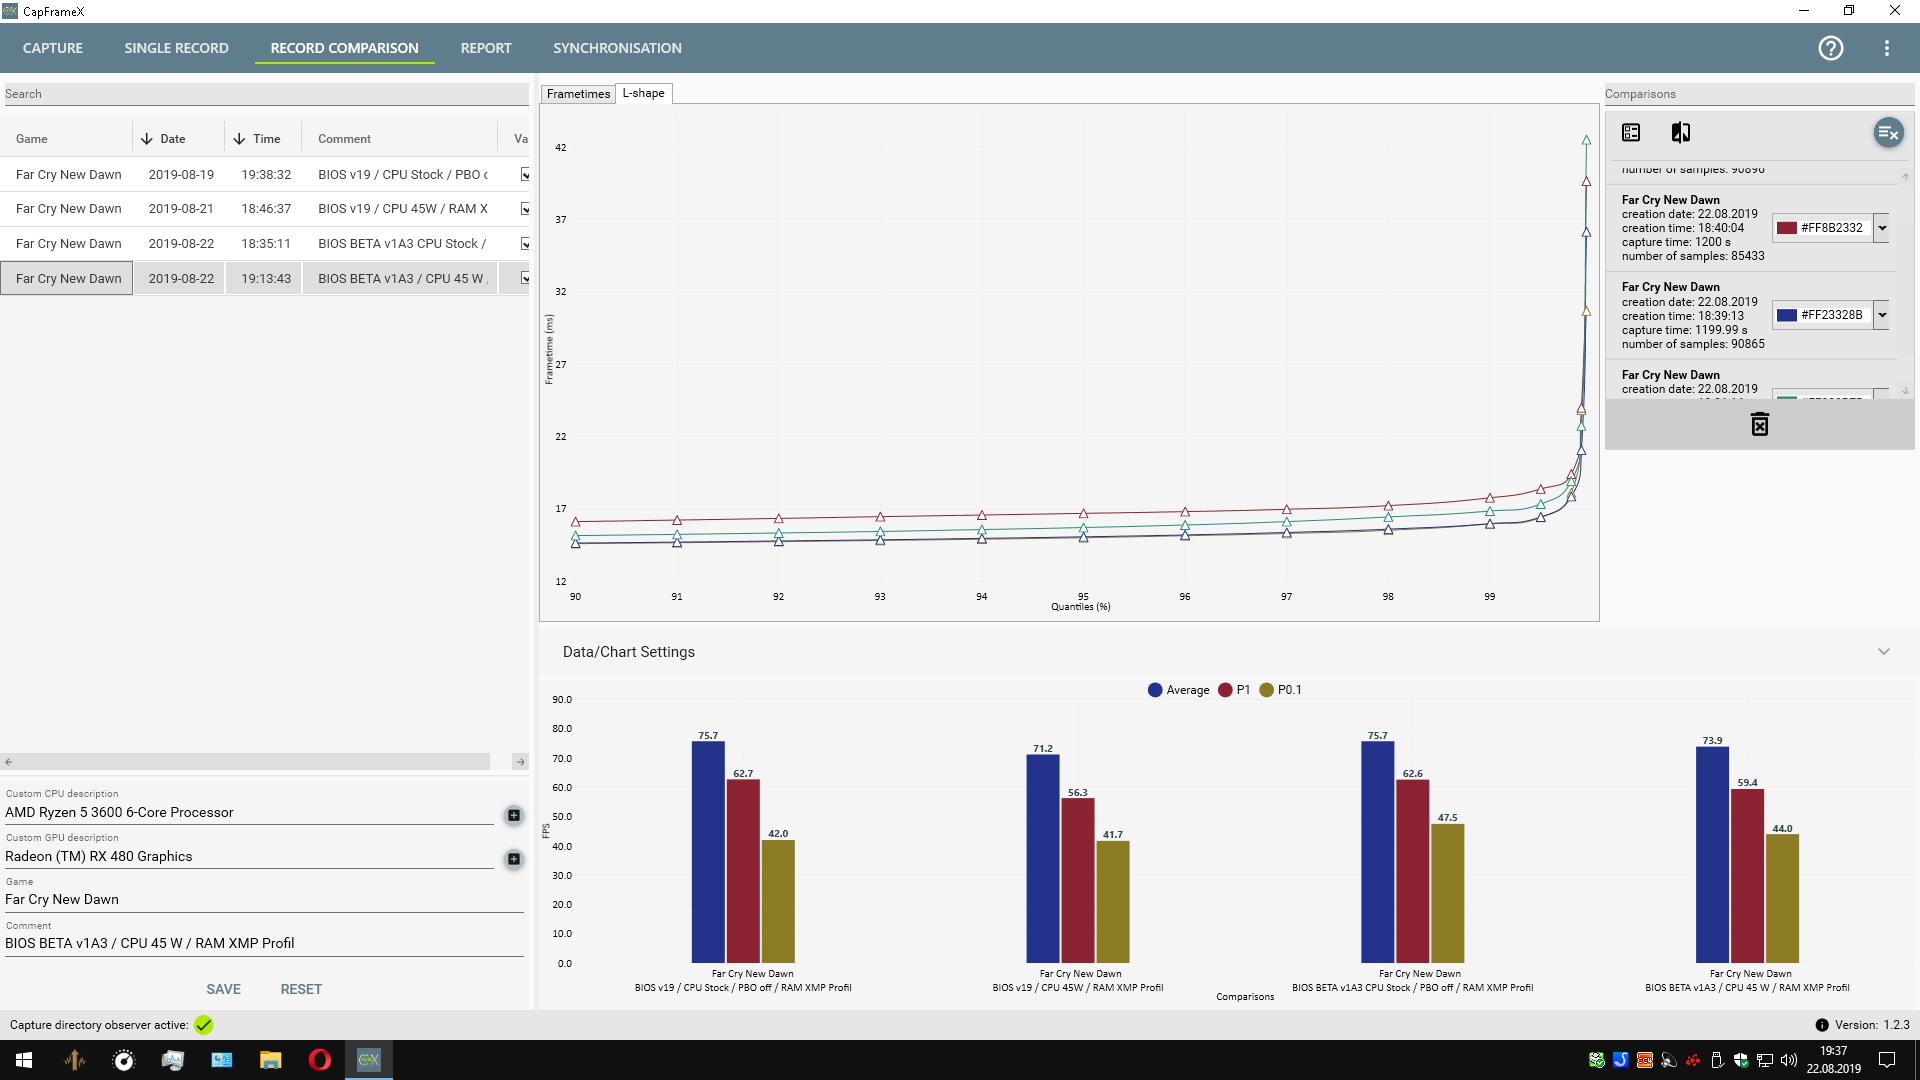The width and height of the screenshot is (1920, 1080).
Task: Expand the Data/Chart Settings panel
Action: (x=1883, y=652)
